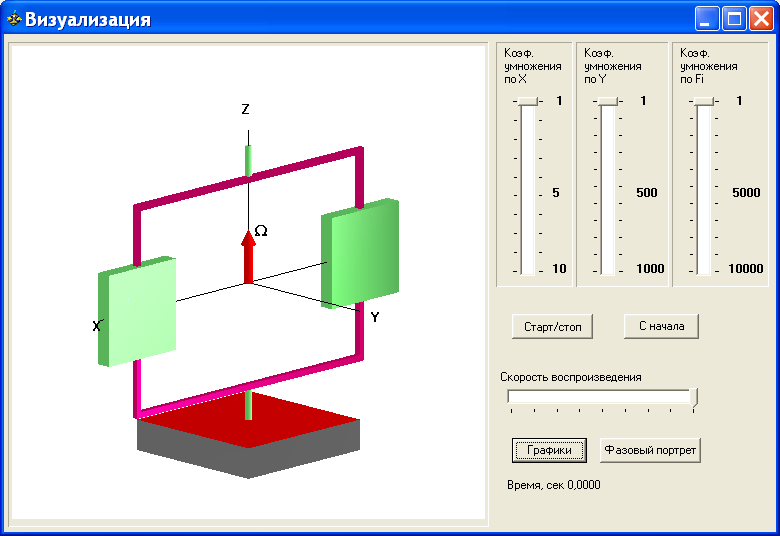This screenshot has width=780, height=536.
Task: Close the Визуализация window
Action: (762, 19)
